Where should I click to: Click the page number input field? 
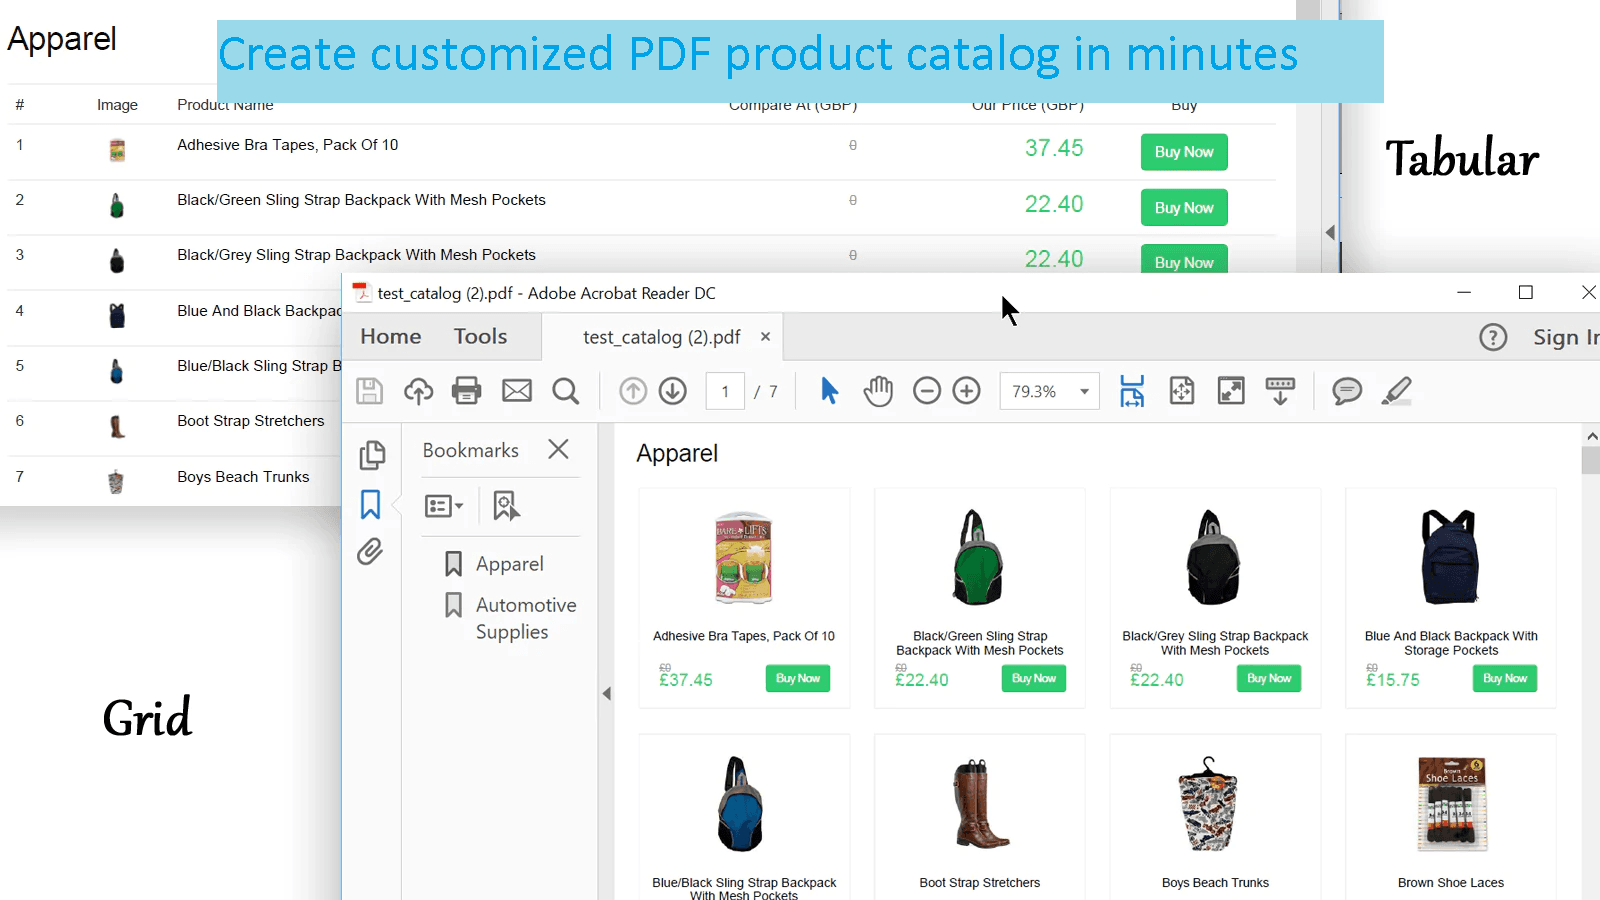coord(725,392)
